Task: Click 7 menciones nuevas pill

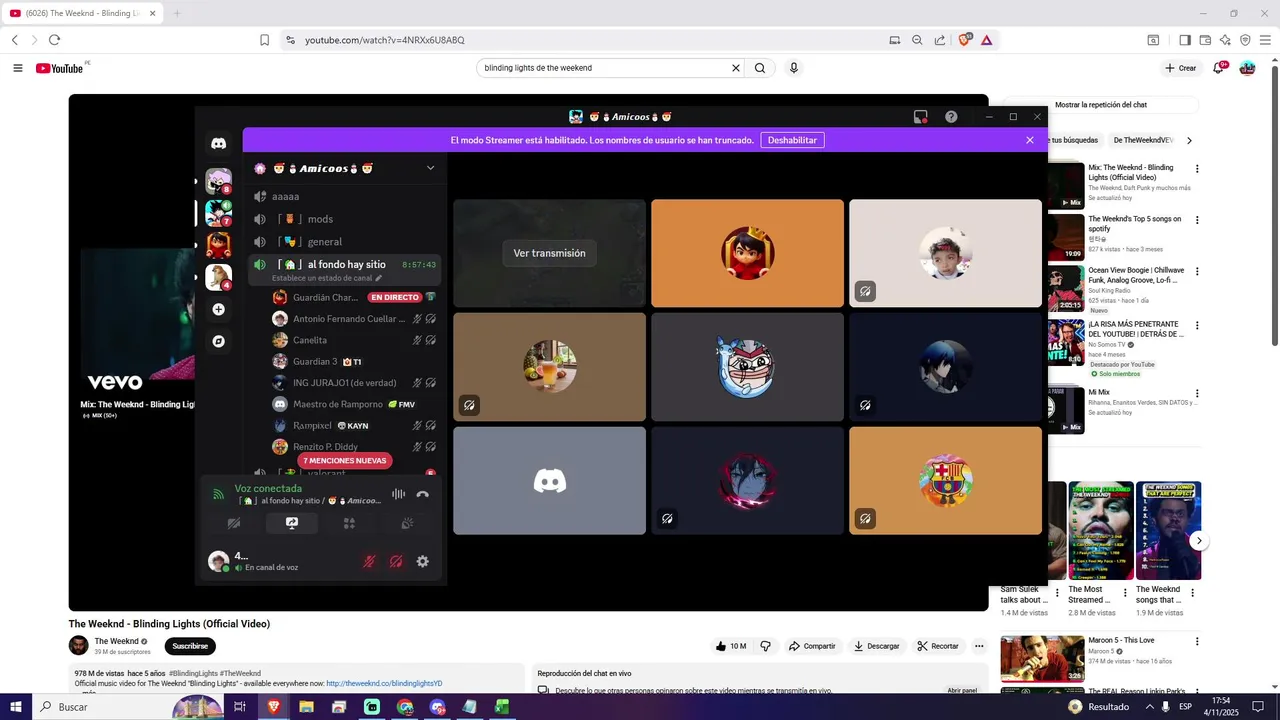Action: (x=345, y=461)
